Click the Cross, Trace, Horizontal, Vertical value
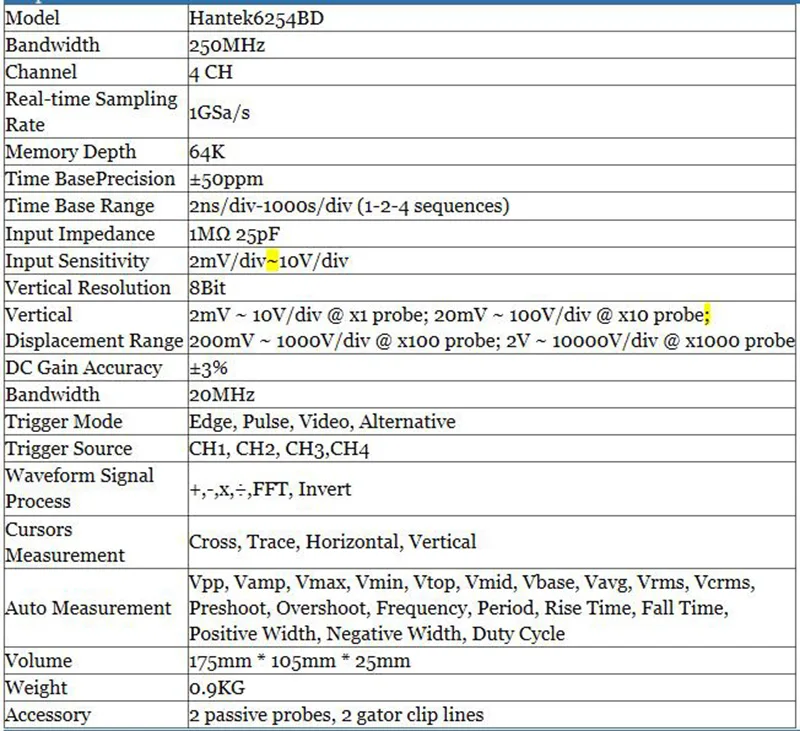800x731 pixels. tap(332, 542)
